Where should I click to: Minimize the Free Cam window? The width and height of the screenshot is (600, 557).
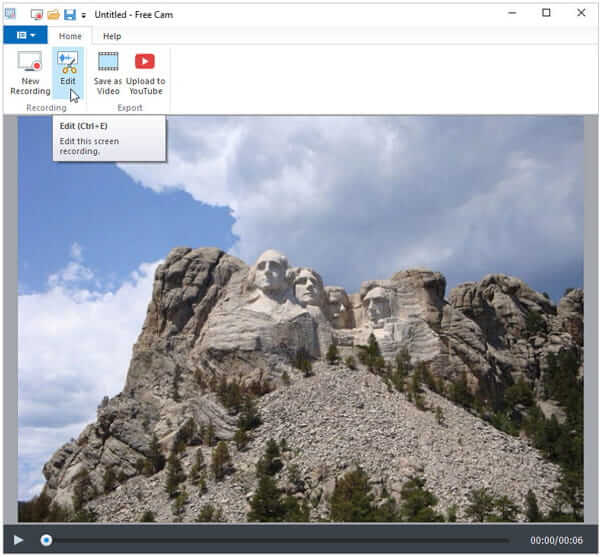point(511,13)
